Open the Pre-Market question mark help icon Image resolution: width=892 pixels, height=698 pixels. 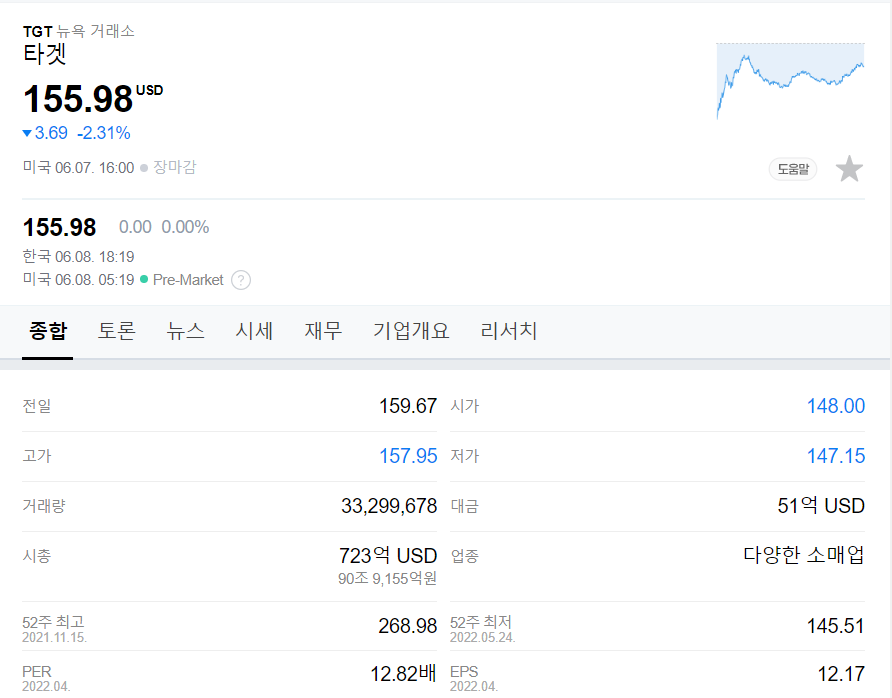[x=241, y=280]
